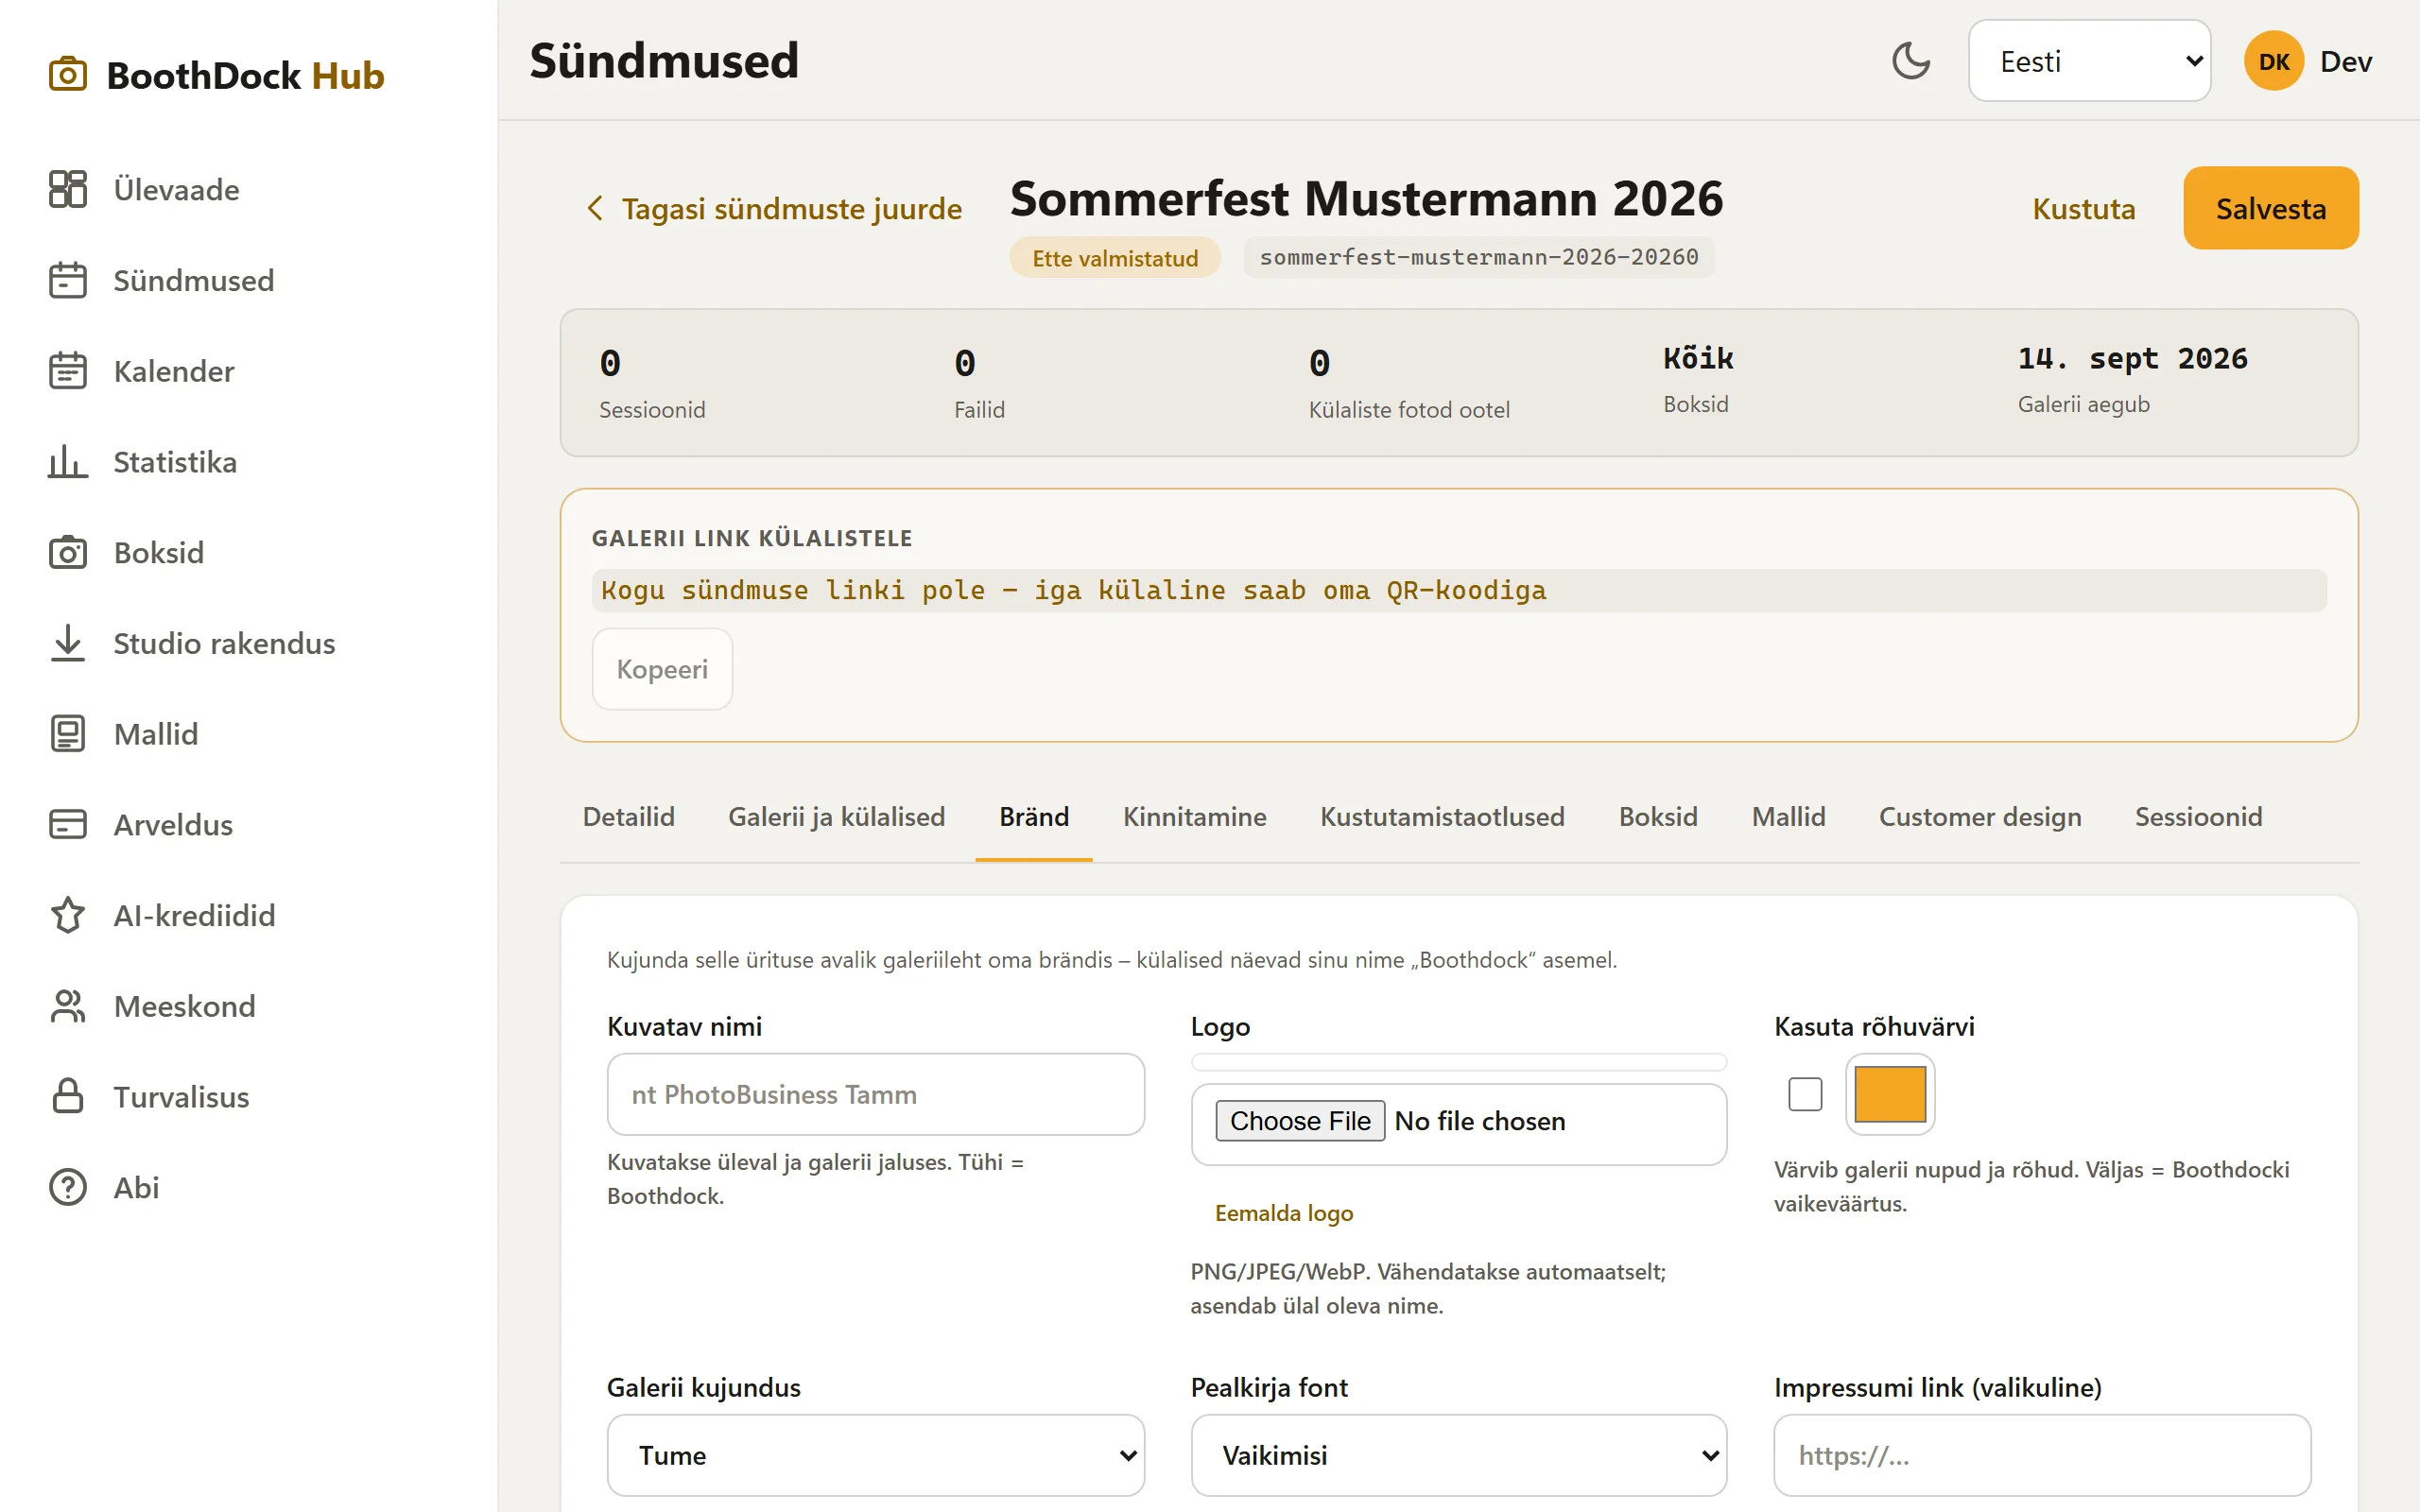Open the Eesti language dropdown
This screenshot has height=1512, width=2420.
tap(2089, 61)
